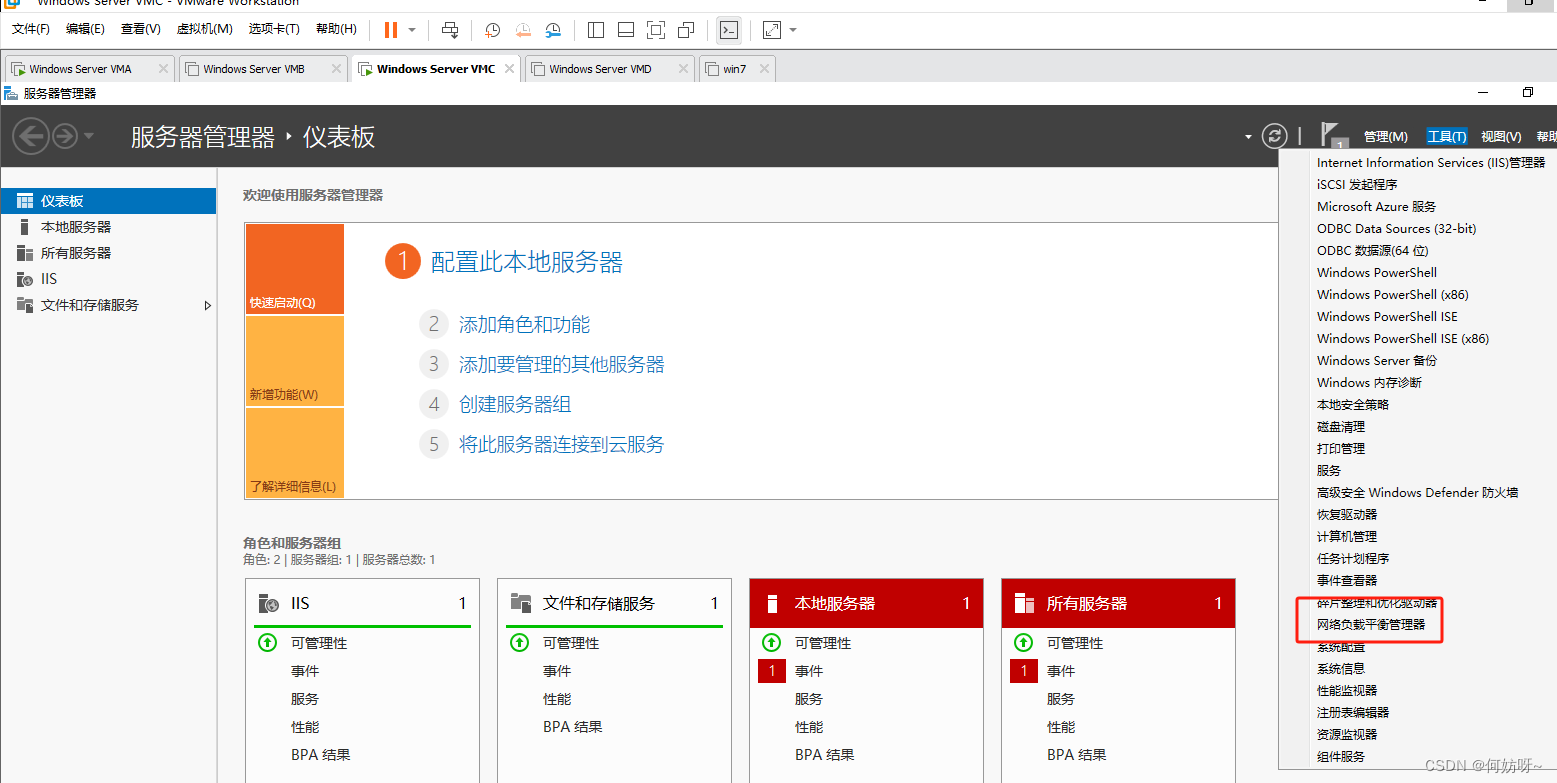1557x783 pixels.
Task: Open navigation history dropdown beside forward arrow
Action: tap(90, 136)
